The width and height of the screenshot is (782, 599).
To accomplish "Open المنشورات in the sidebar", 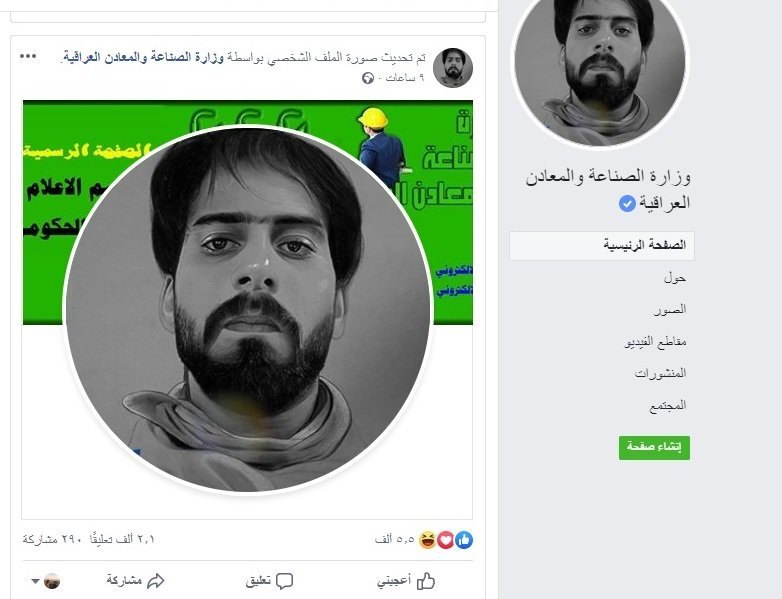I will click(x=660, y=373).
